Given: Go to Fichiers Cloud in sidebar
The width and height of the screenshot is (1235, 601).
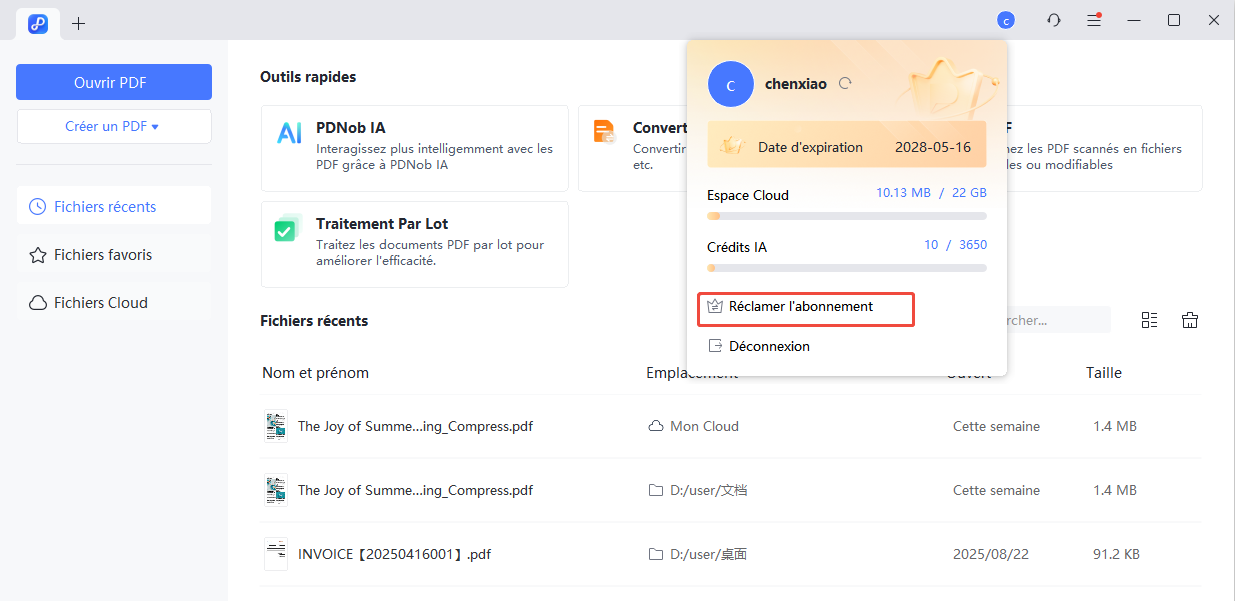Looking at the screenshot, I should [113, 303].
